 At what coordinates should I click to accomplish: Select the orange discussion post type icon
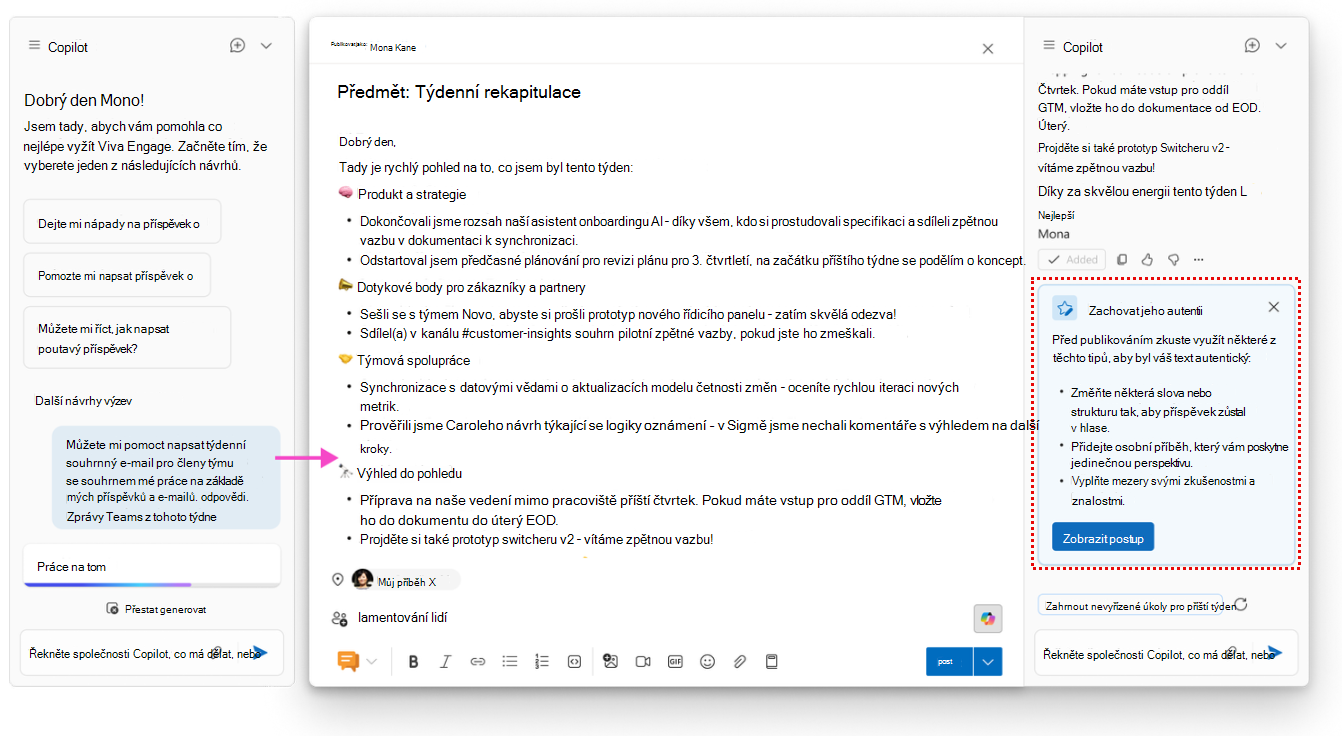point(348,661)
